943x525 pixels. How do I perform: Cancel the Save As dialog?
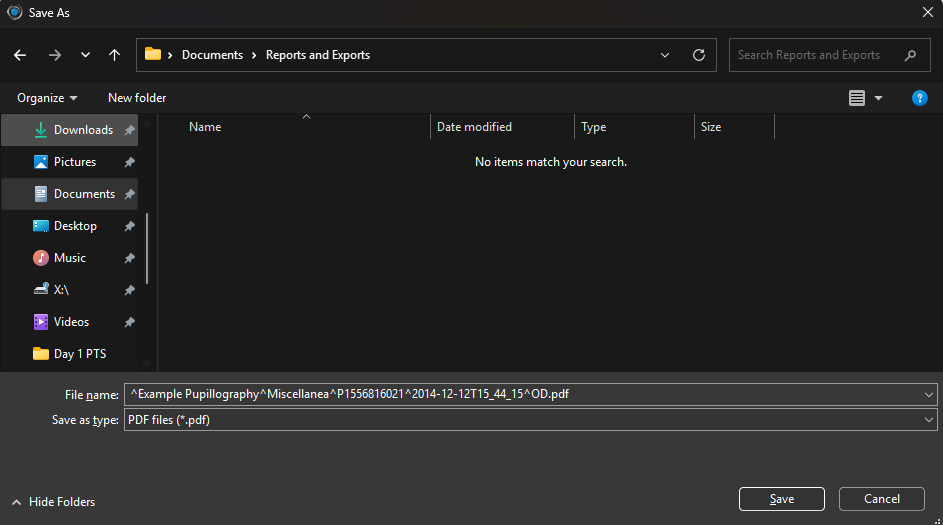pos(881,499)
